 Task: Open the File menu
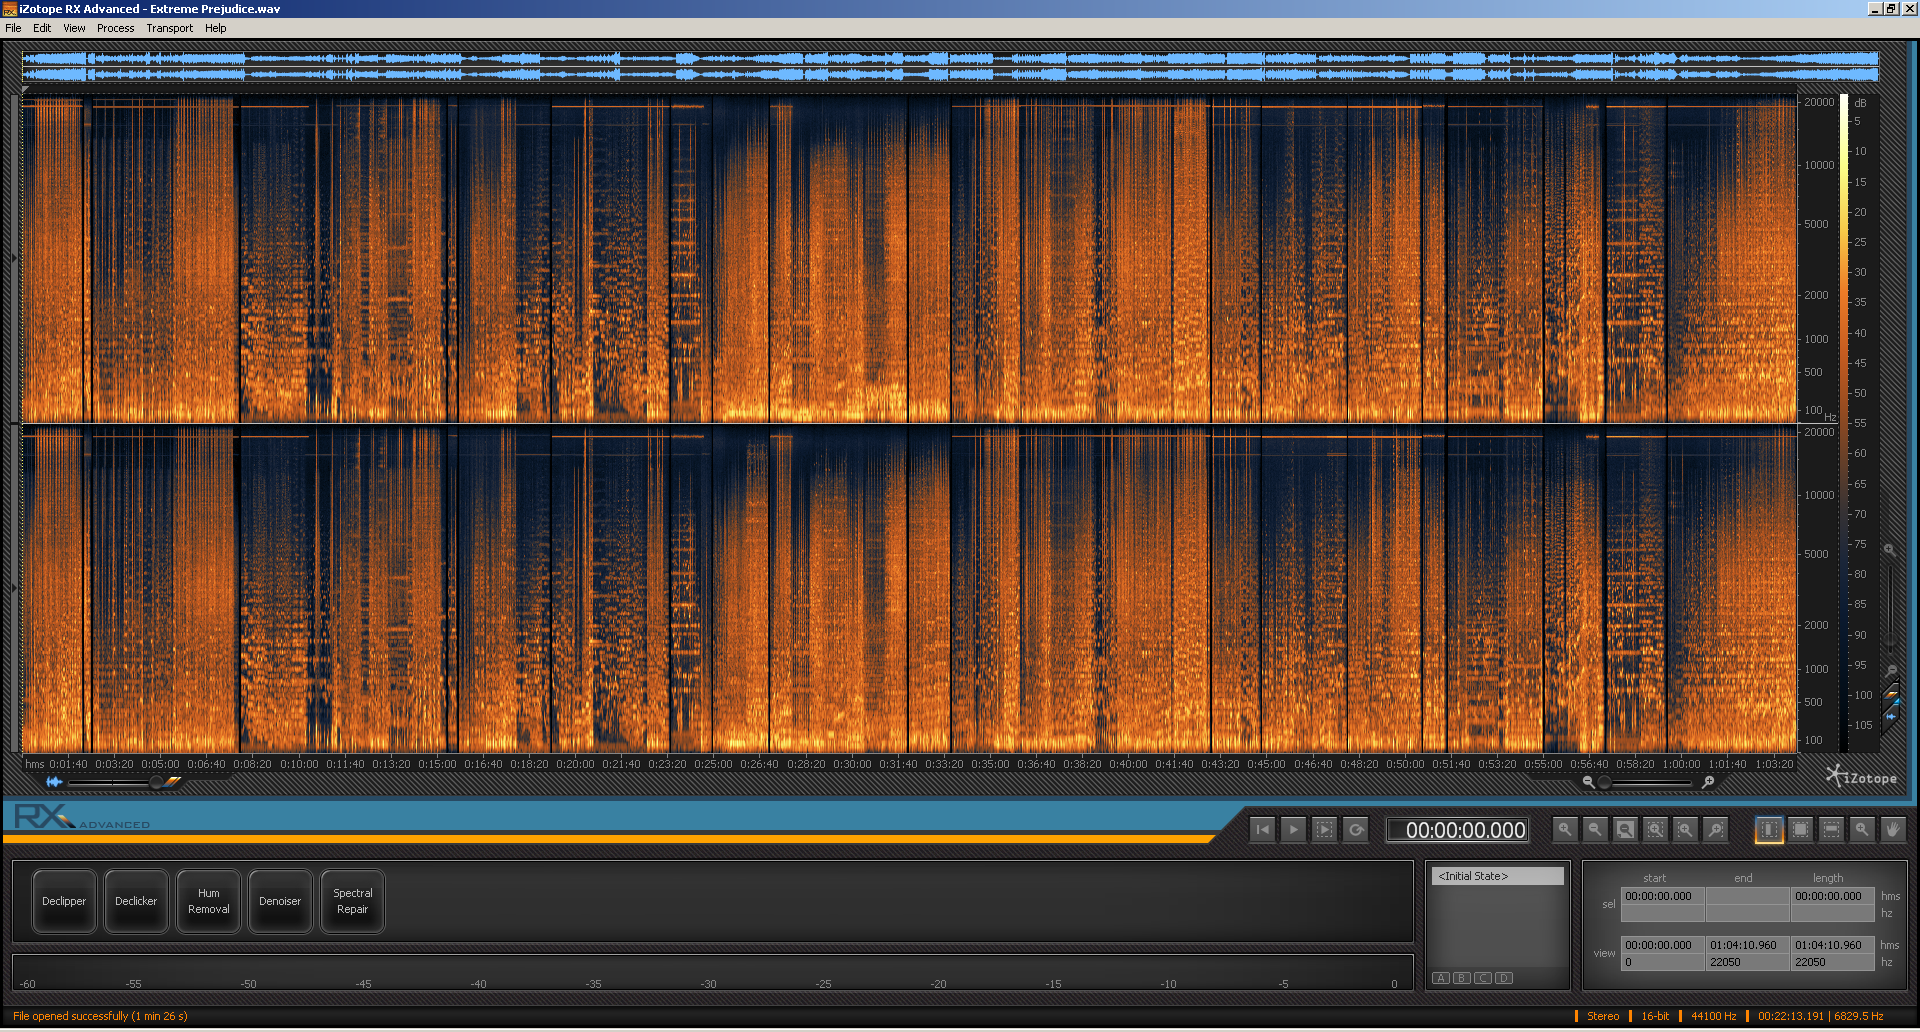coord(13,28)
